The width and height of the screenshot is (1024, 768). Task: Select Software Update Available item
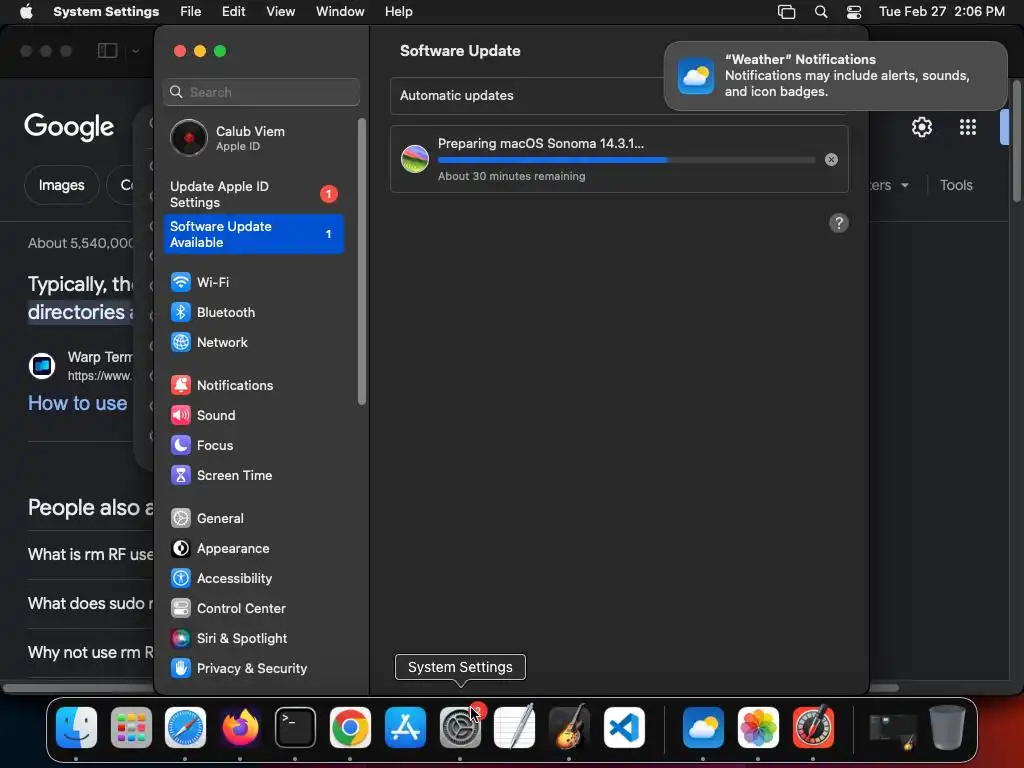tap(253, 234)
